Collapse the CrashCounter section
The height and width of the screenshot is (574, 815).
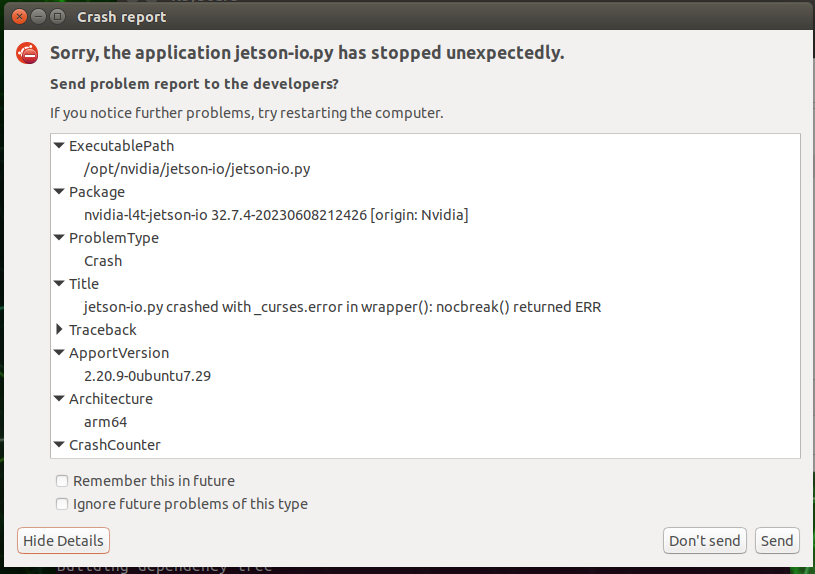click(59, 445)
